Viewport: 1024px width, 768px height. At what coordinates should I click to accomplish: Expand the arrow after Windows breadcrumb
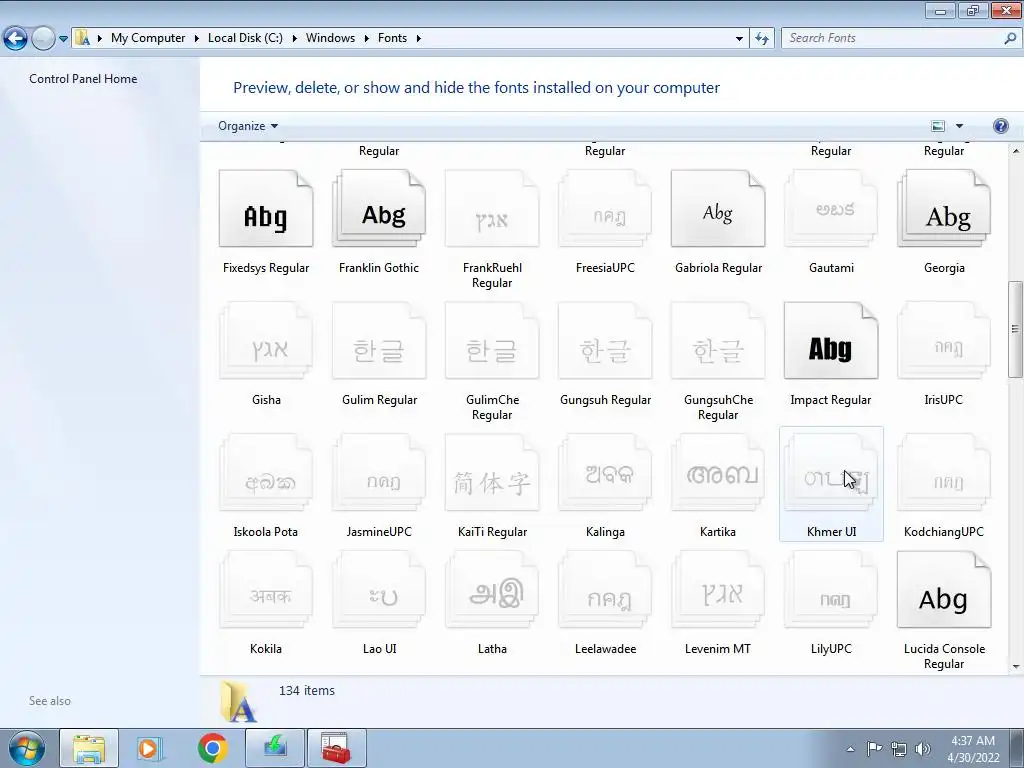coord(366,39)
